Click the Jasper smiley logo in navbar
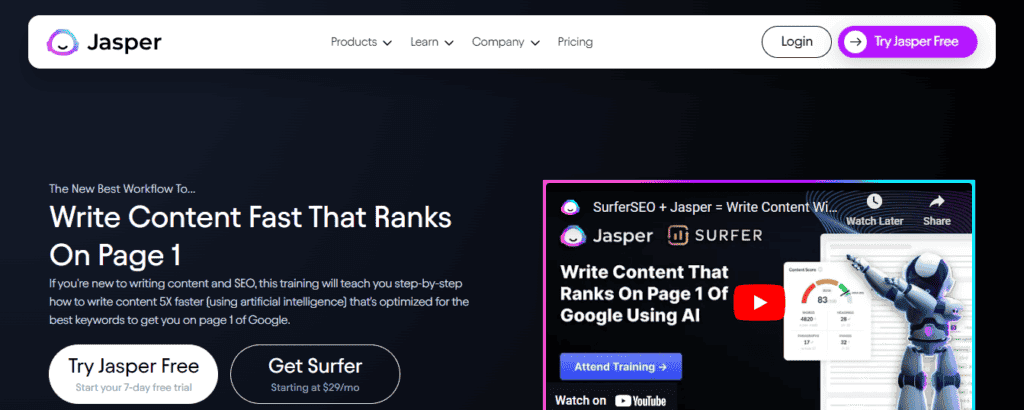The width and height of the screenshot is (1024, 410). click(x=62, y=42)
